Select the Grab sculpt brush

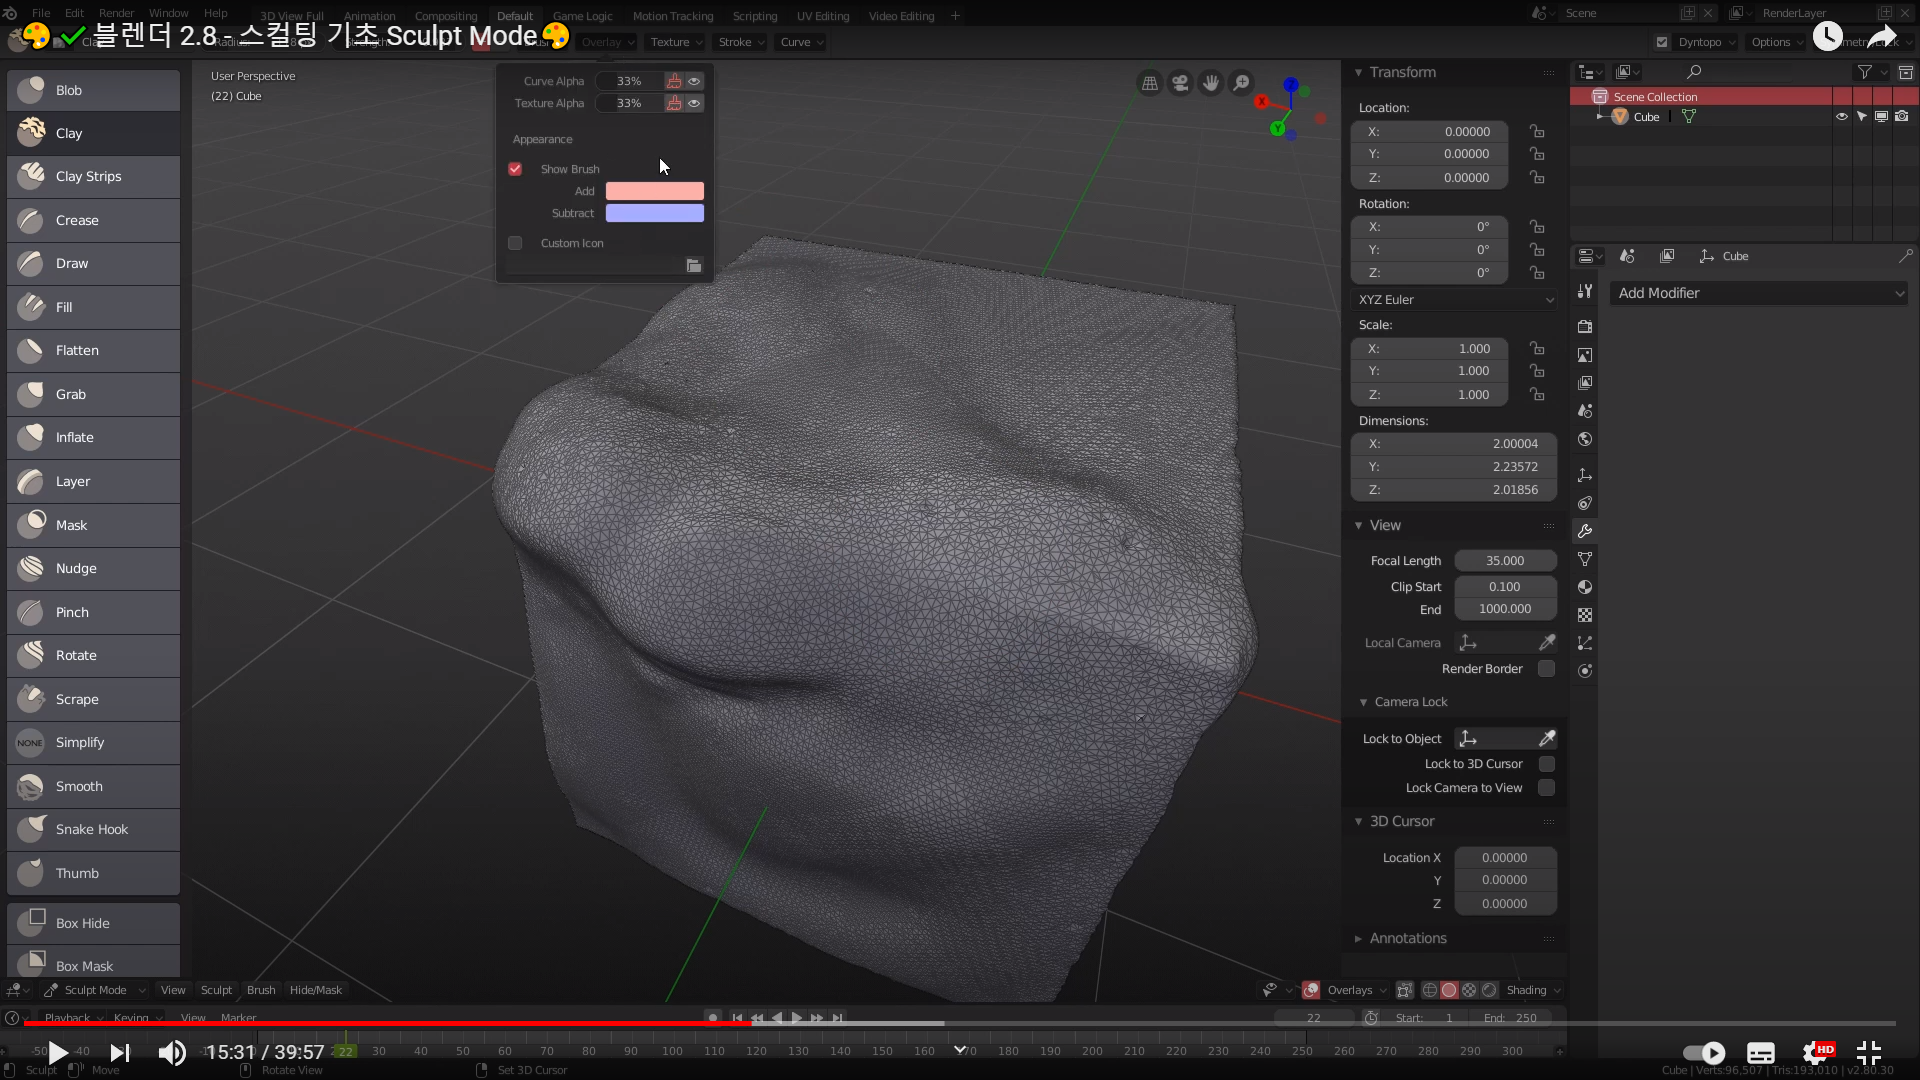[93, 394]
